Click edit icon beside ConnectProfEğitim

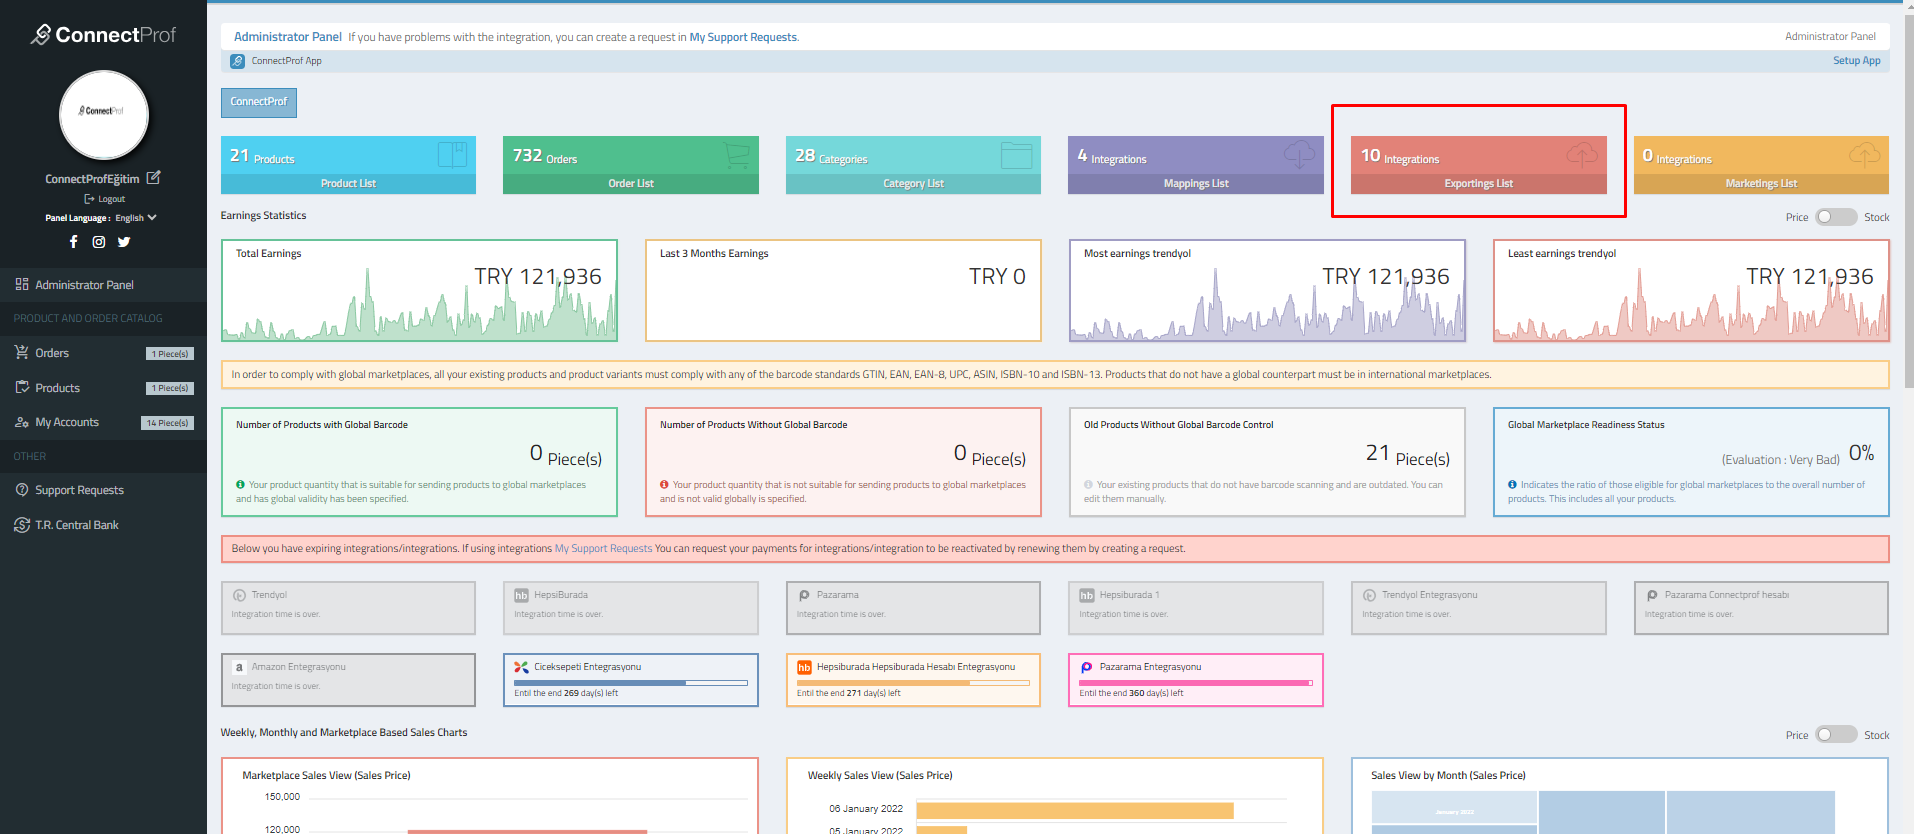point(153,178)
